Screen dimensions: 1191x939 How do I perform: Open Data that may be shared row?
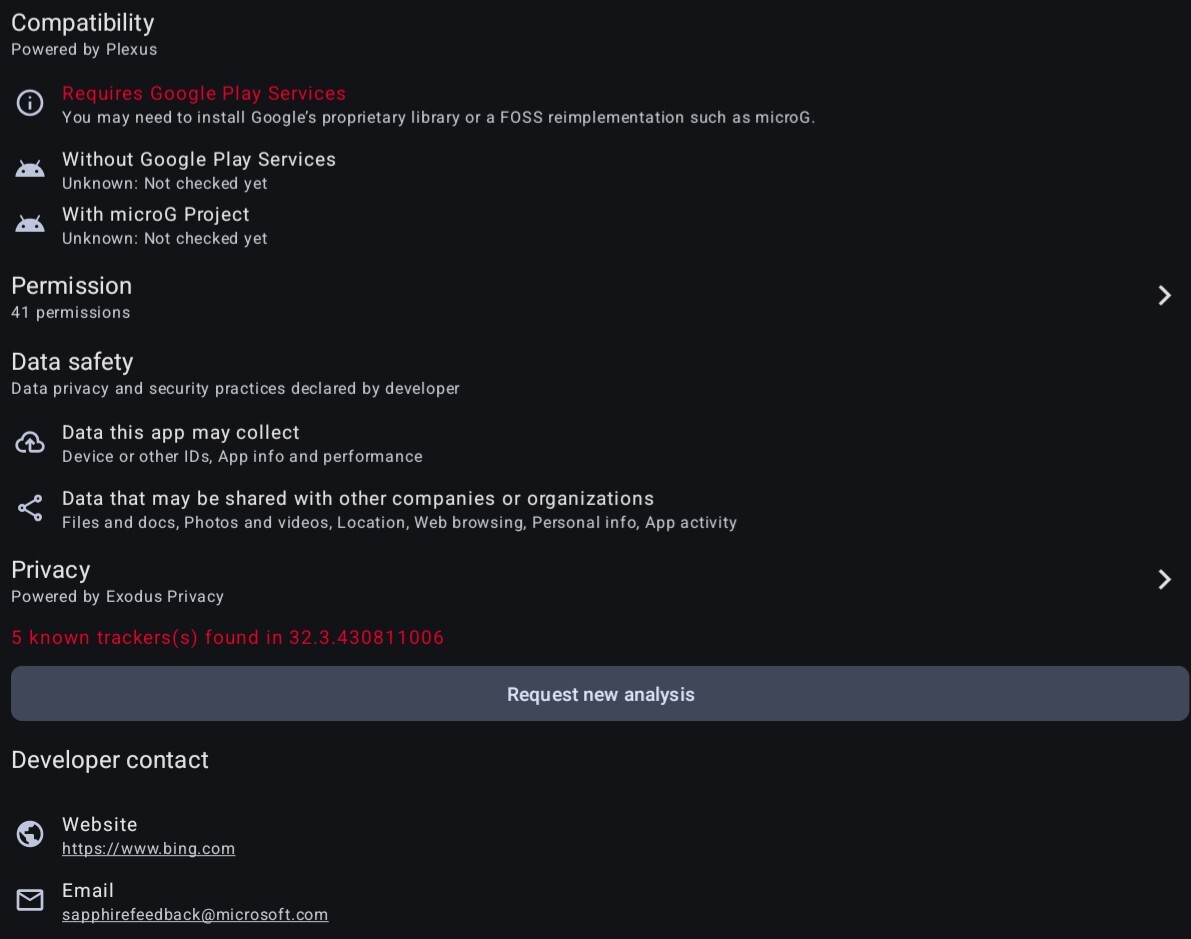pyautogui.click(x=358, y=499)
